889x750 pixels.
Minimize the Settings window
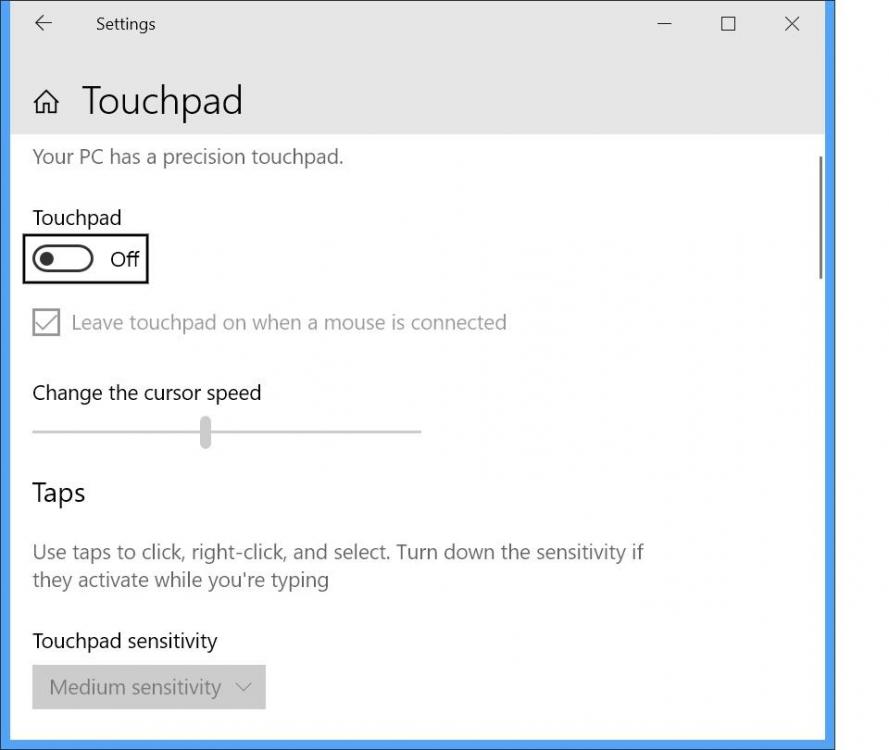coord(664,24)
